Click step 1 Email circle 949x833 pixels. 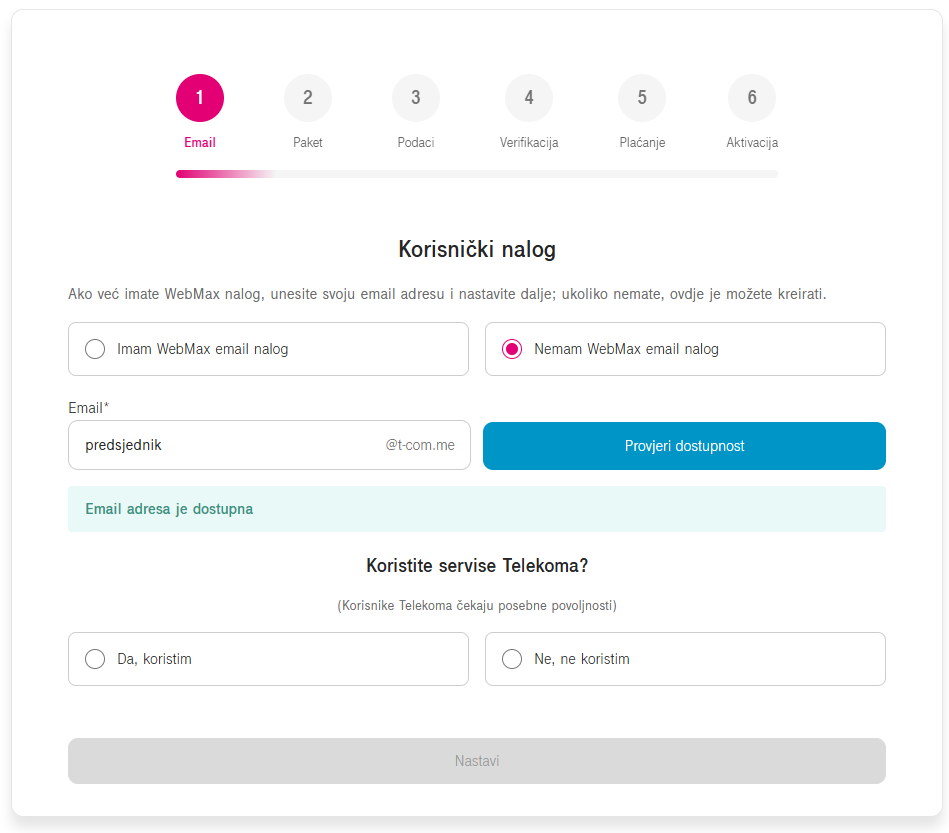(200, 98)
